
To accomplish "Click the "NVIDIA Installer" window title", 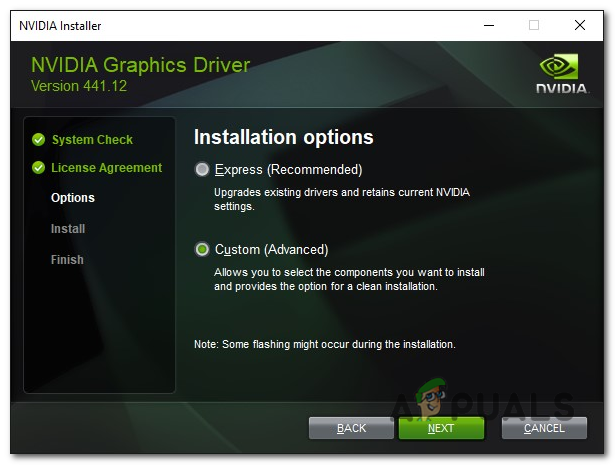I will pyautogui.click(x=60, y=26).
